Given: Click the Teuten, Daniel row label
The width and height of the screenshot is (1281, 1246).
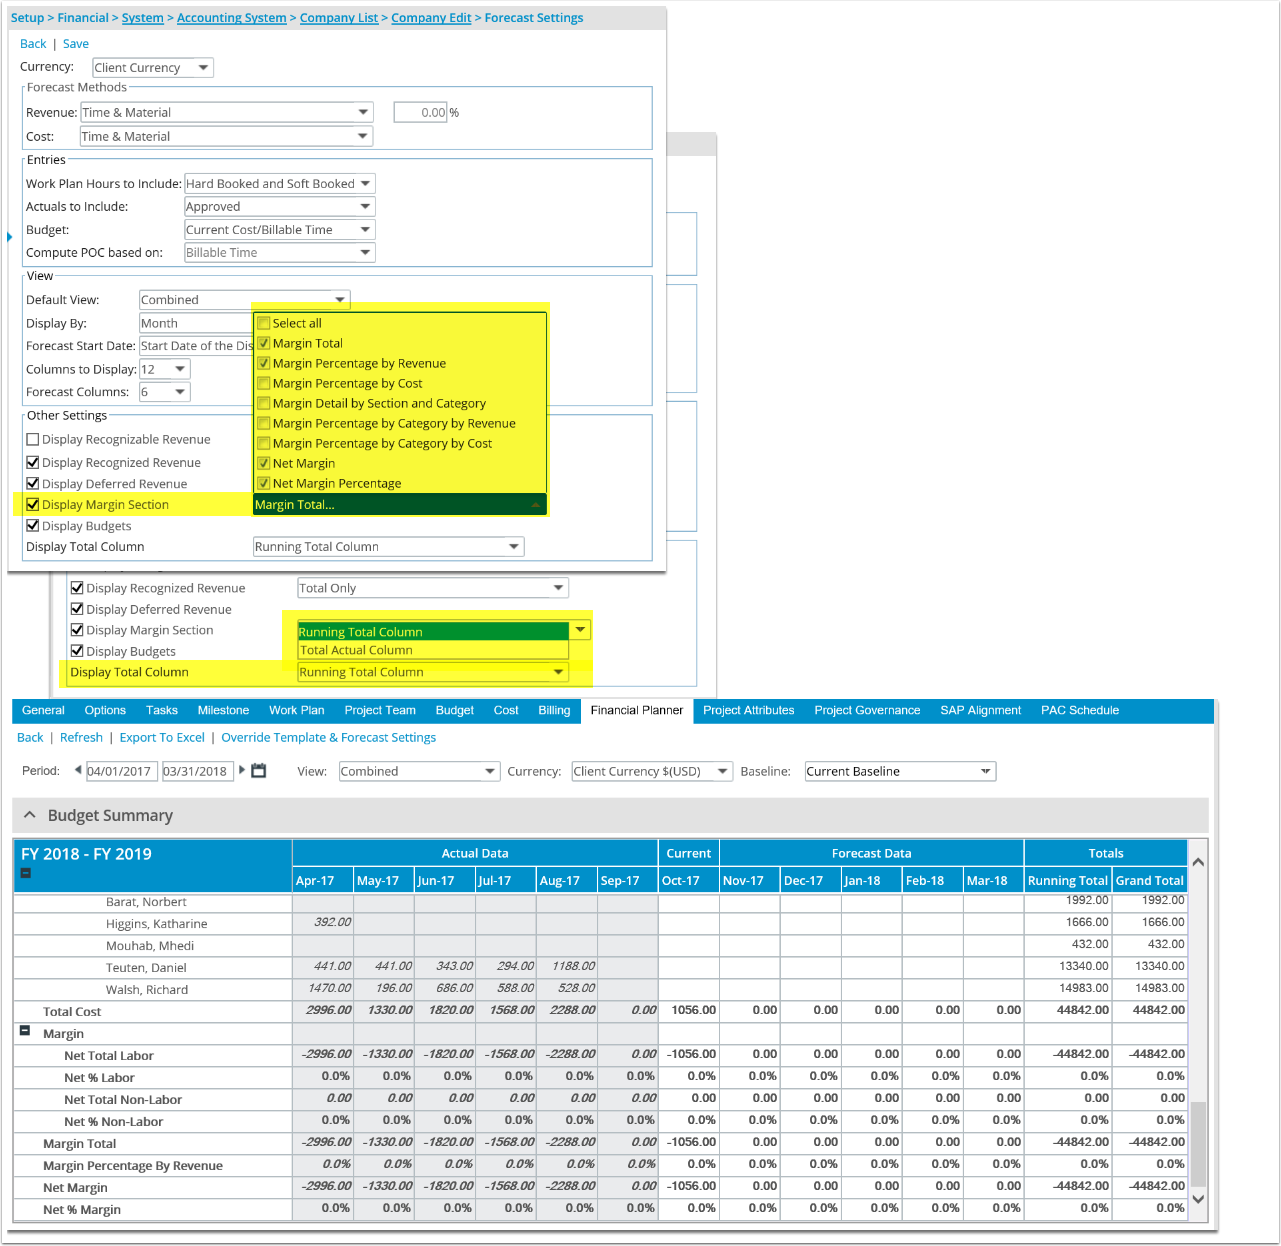Looking at the screenshot, I should pos(146,968).
